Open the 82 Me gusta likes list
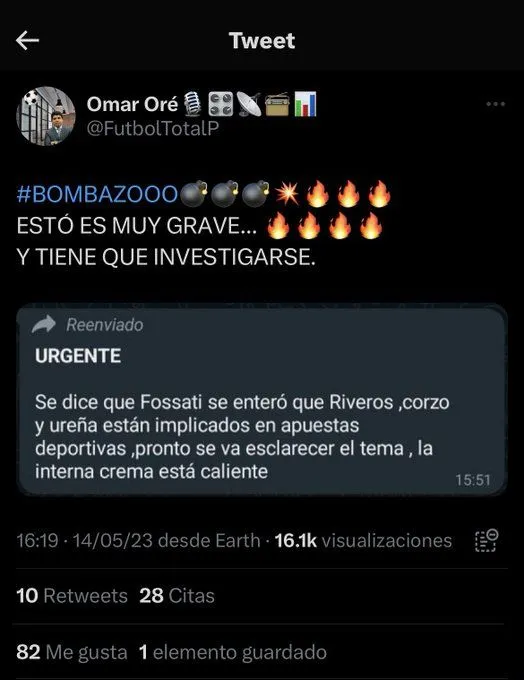Image resolution: width=524 pixels, height=680 pixels. 72,652
